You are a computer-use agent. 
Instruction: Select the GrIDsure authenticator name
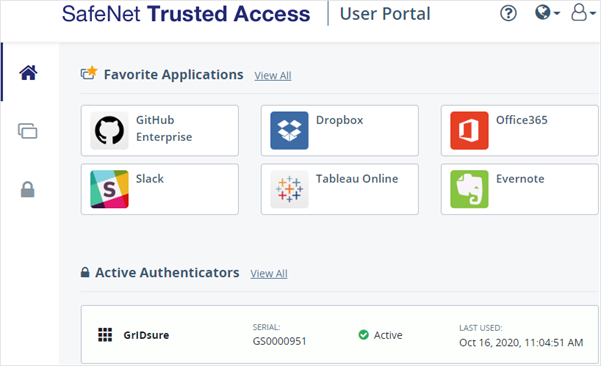click(x=146, y=335)
